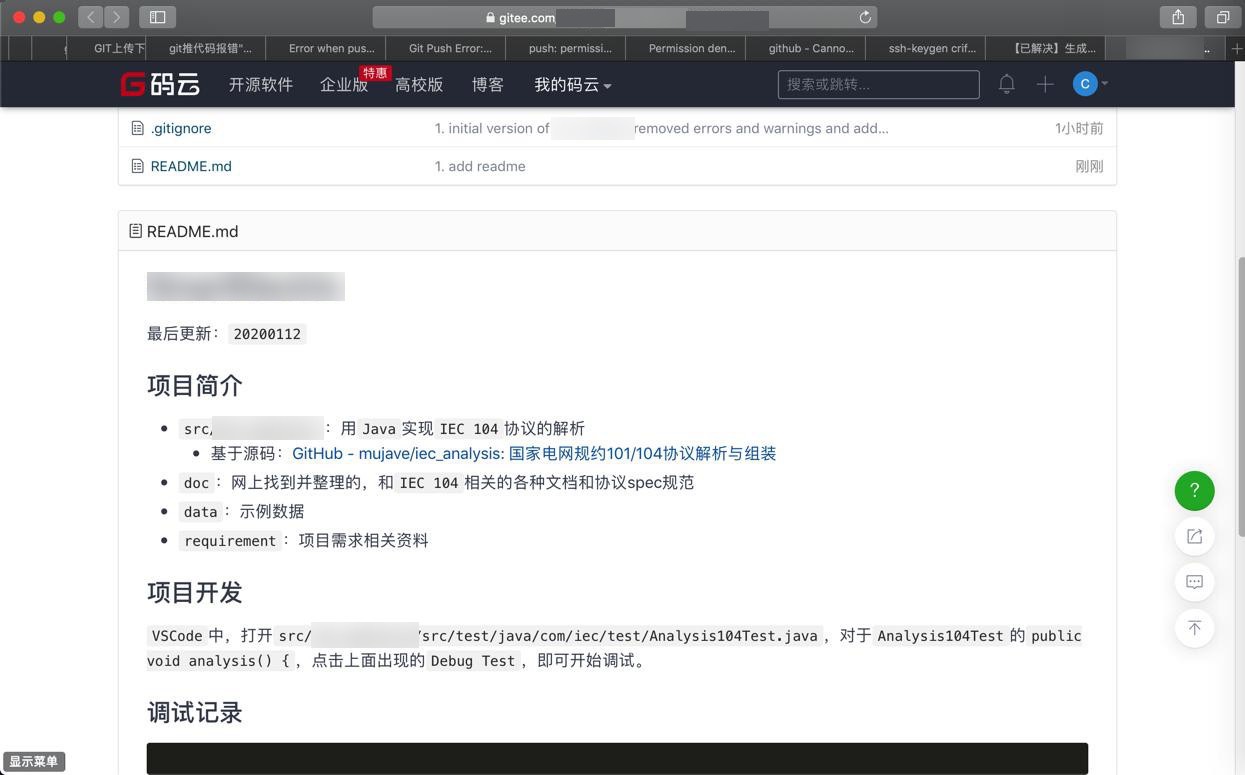Switch to the Git Push Error tab
Viewport: 1245px width, 775px height.
click(x=446, y=48)
